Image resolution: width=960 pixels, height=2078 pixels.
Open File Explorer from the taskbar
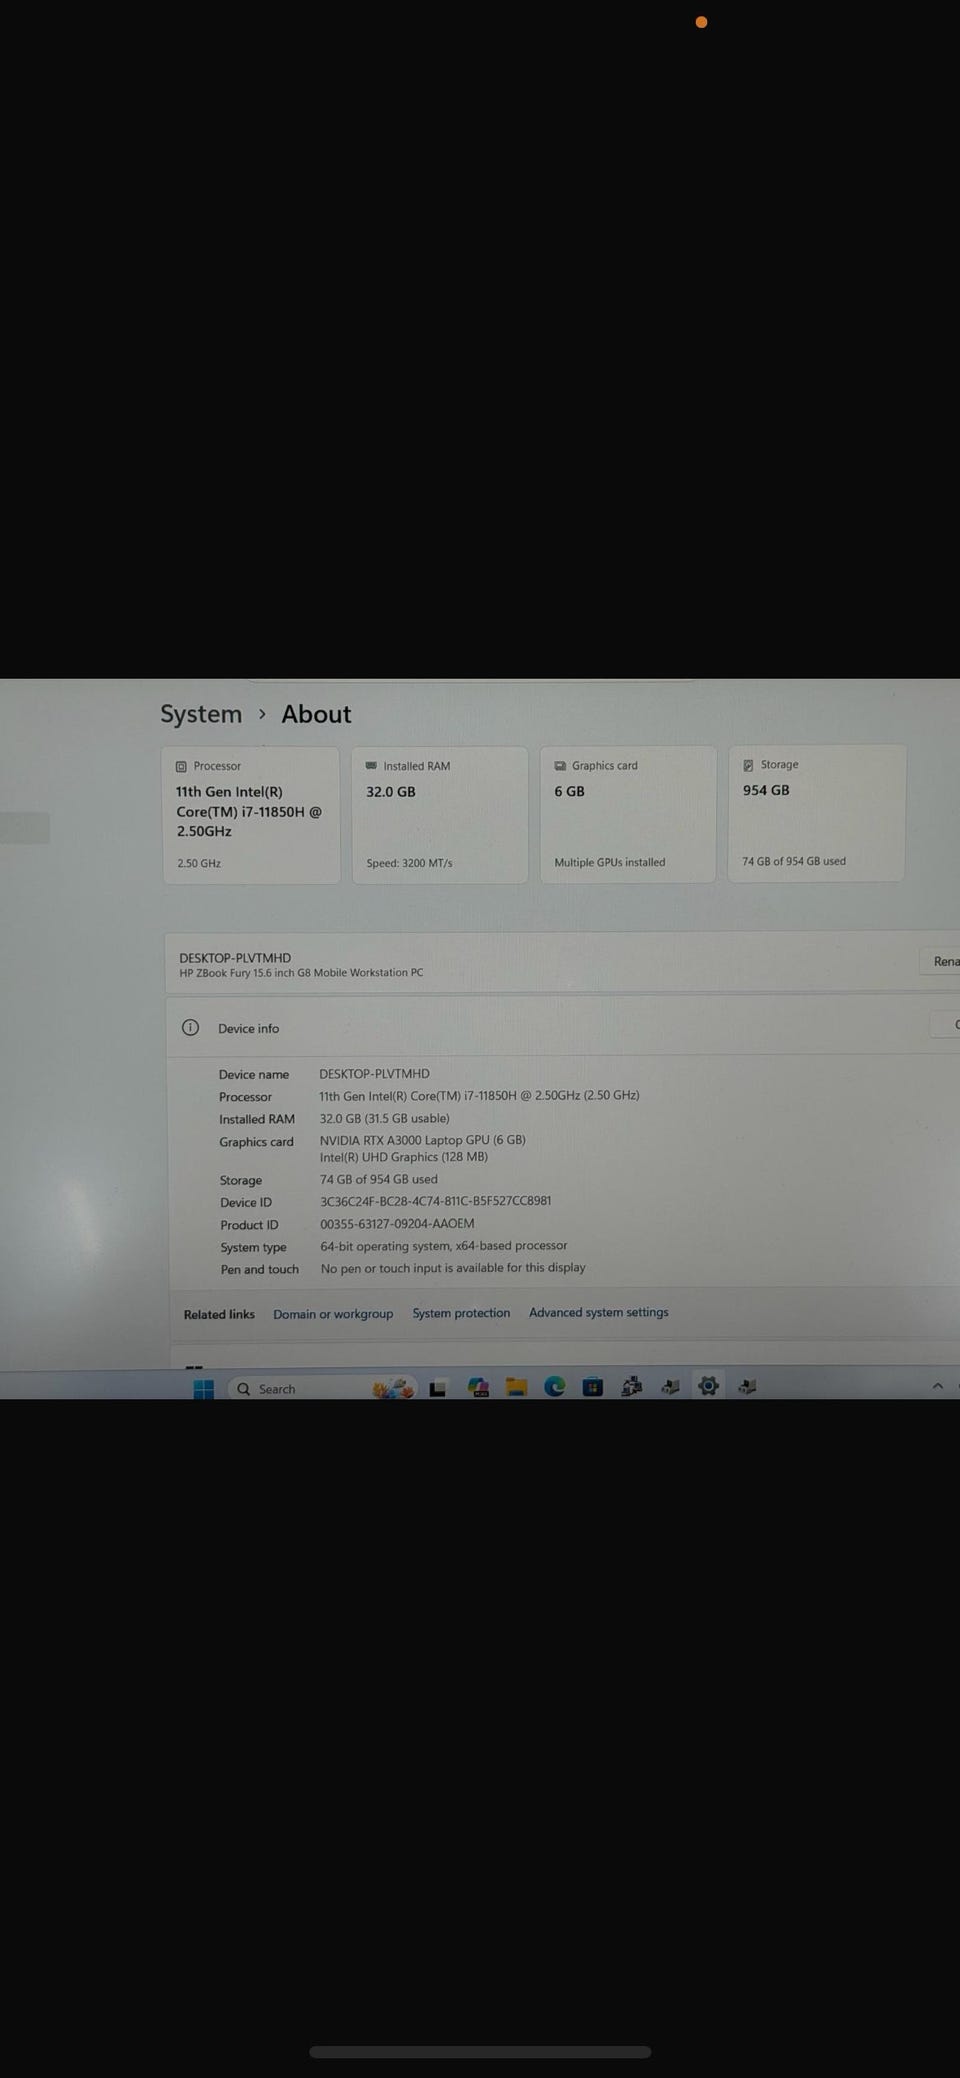coord(516,1387)
